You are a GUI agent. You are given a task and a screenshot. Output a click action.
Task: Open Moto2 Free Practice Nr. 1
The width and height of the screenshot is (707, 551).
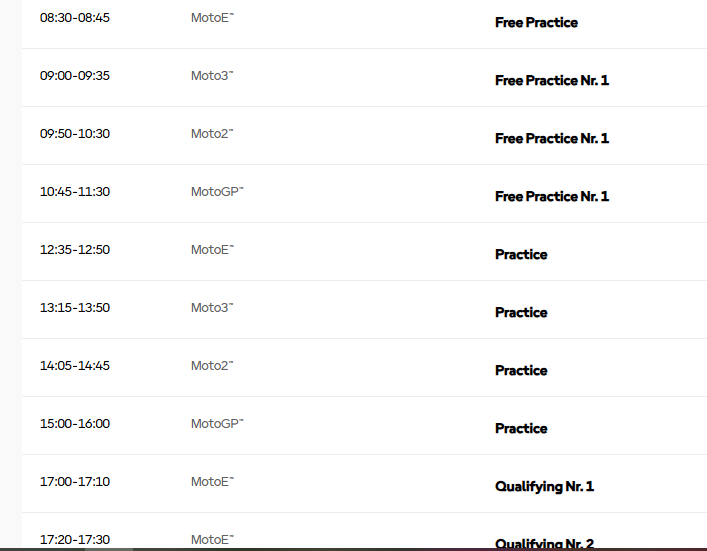[x=552, y=138]
